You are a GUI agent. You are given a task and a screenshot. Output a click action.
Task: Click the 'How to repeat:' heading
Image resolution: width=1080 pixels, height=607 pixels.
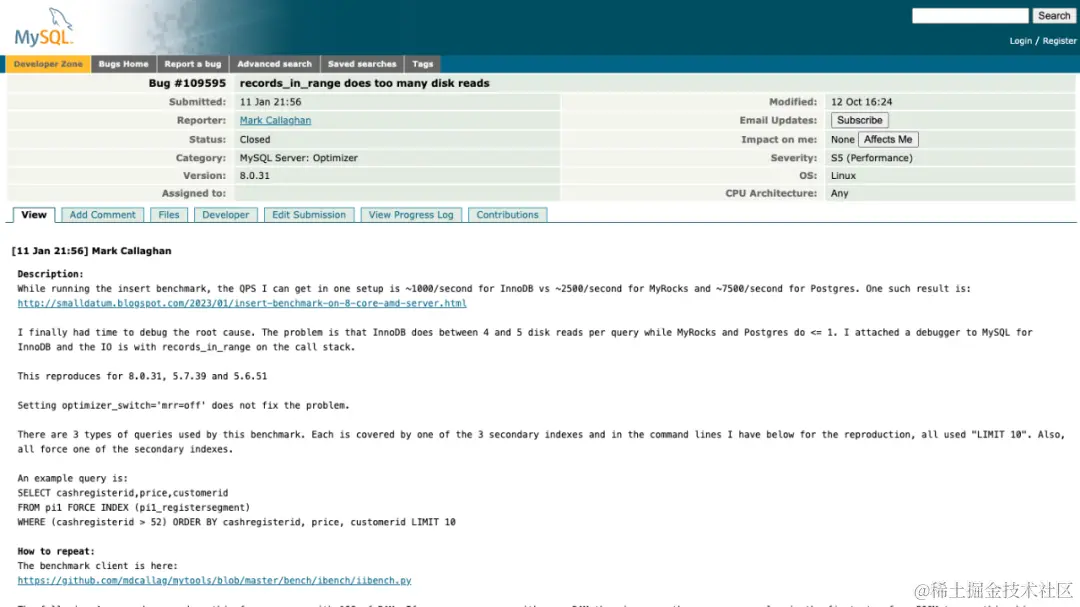coord(56,552)
